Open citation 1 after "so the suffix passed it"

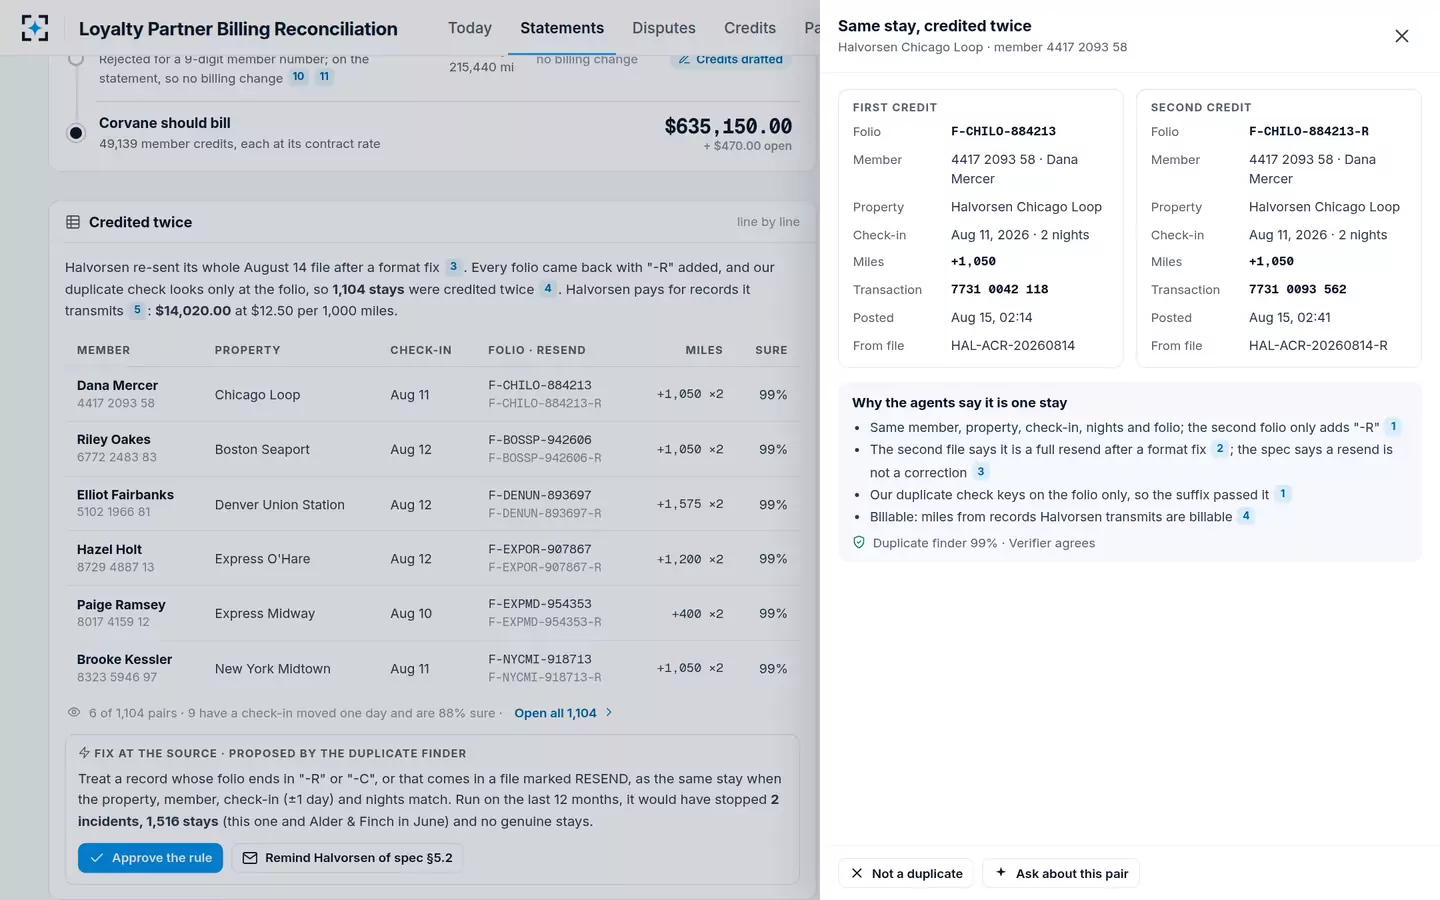(1283, 494)
